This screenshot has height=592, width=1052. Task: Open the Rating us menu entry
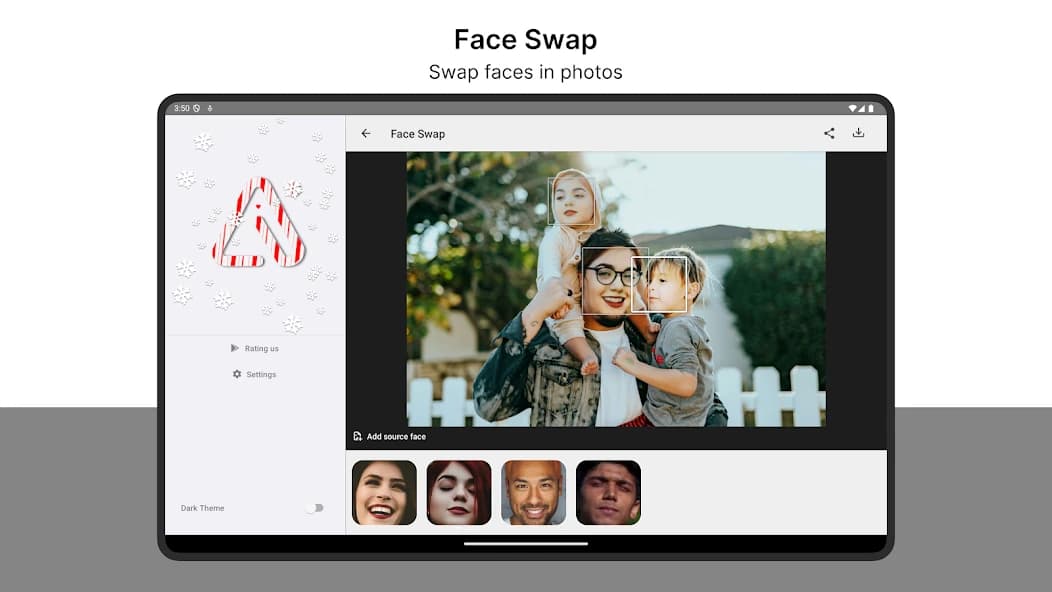[x=261, y=348]
